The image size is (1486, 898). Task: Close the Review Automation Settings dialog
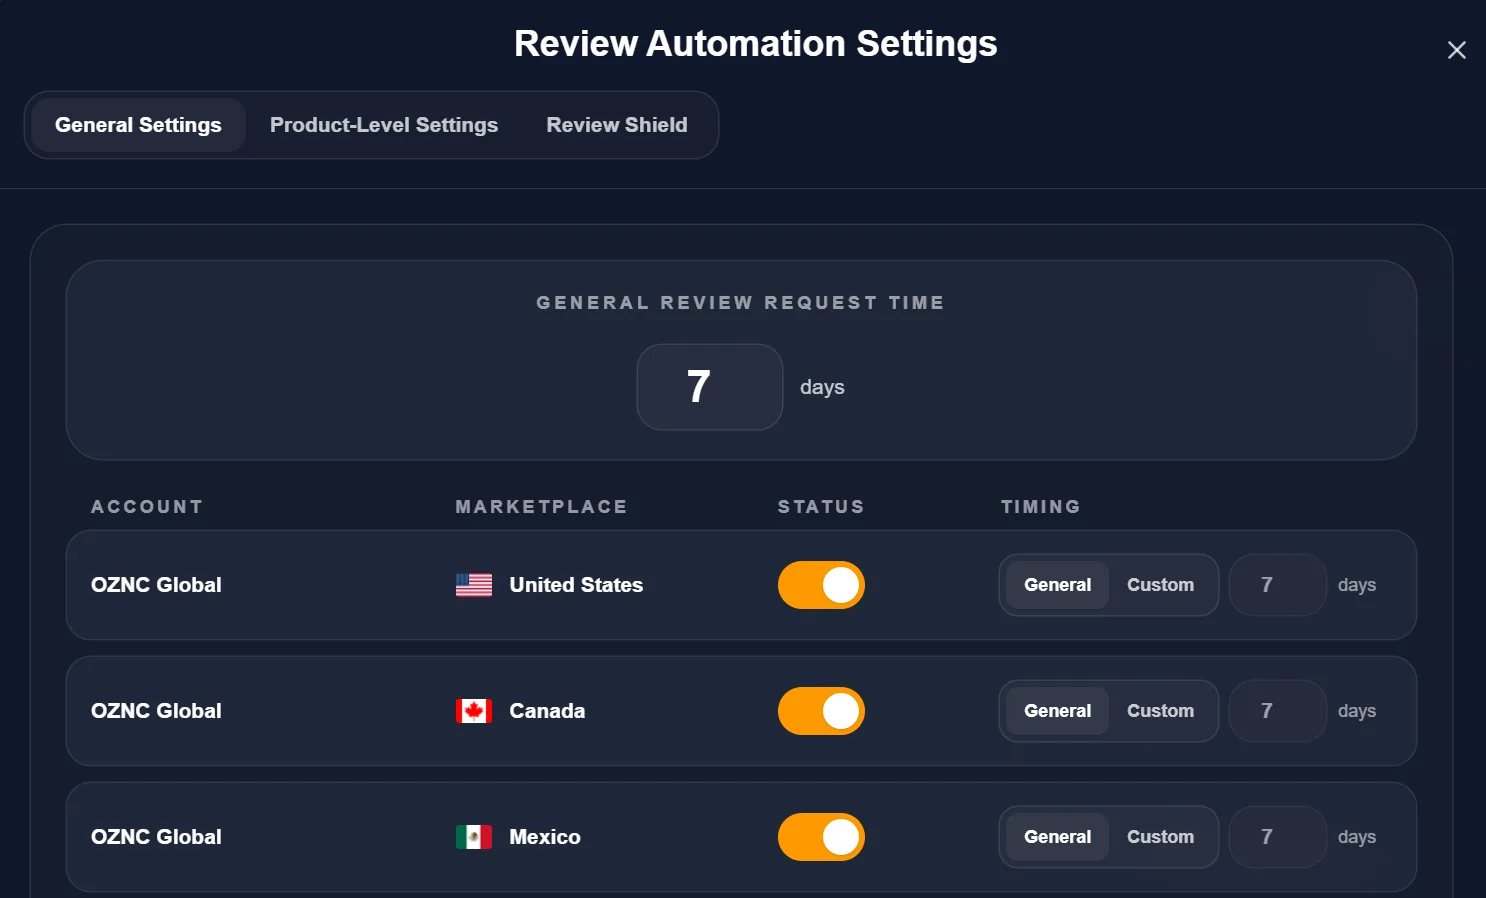[x=1456, y=50]
